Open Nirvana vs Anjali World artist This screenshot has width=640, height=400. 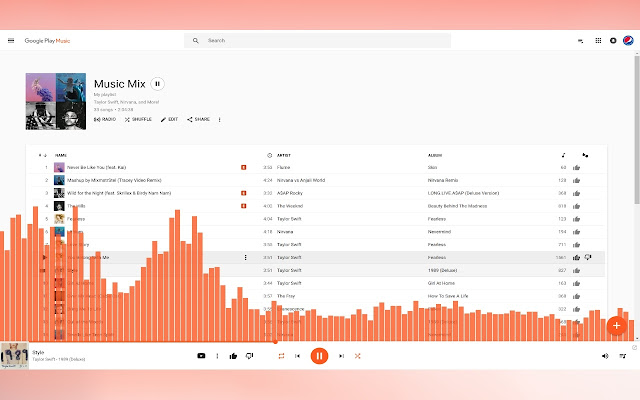click(301, 180)
